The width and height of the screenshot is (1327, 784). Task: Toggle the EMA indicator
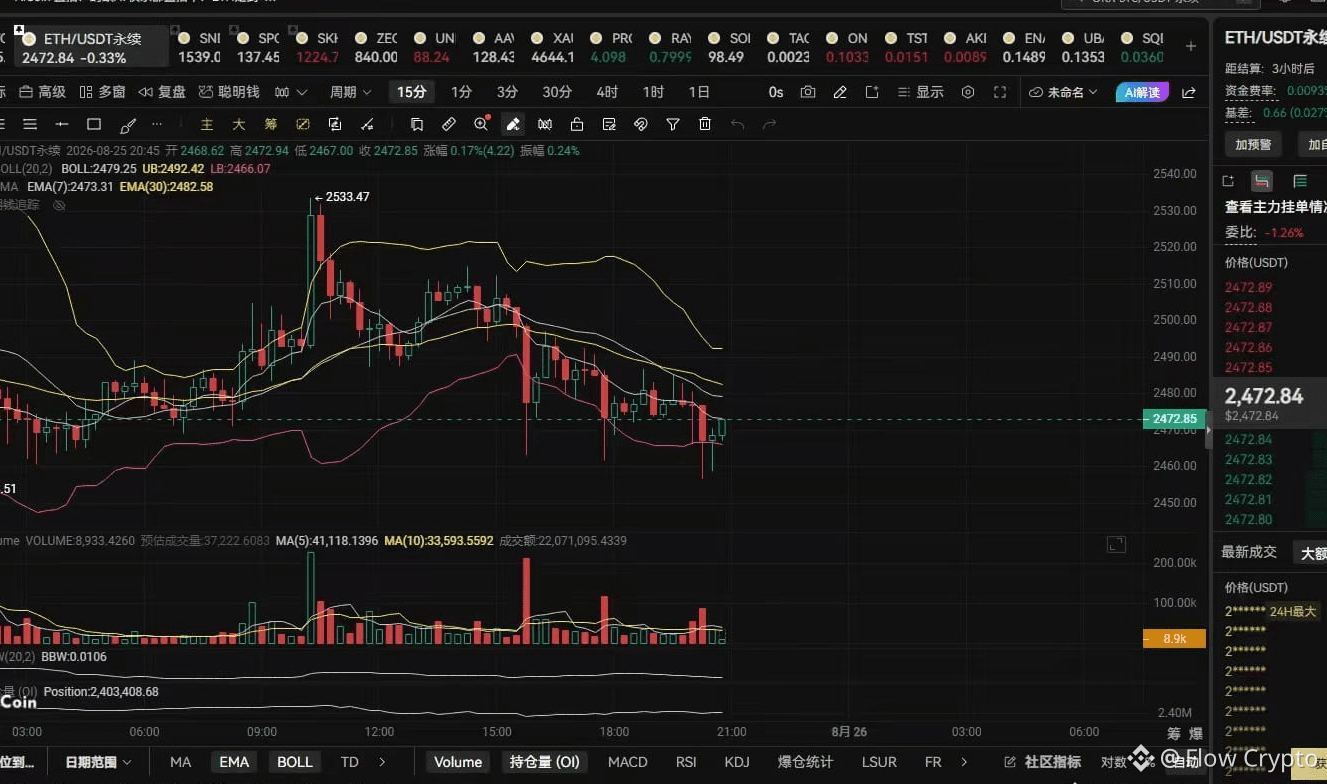[234, 762]
